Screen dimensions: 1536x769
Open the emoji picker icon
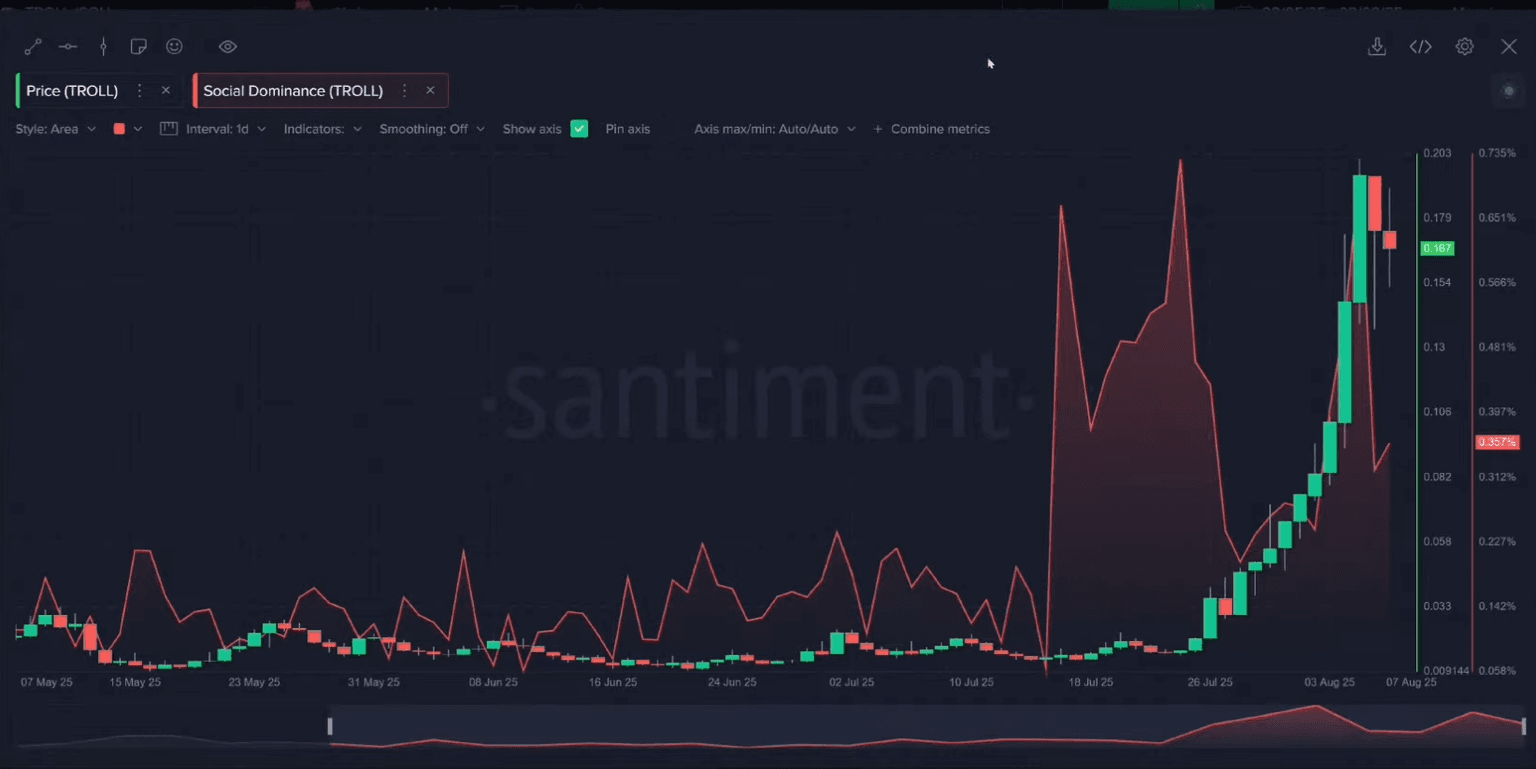[x=175, y=47]
